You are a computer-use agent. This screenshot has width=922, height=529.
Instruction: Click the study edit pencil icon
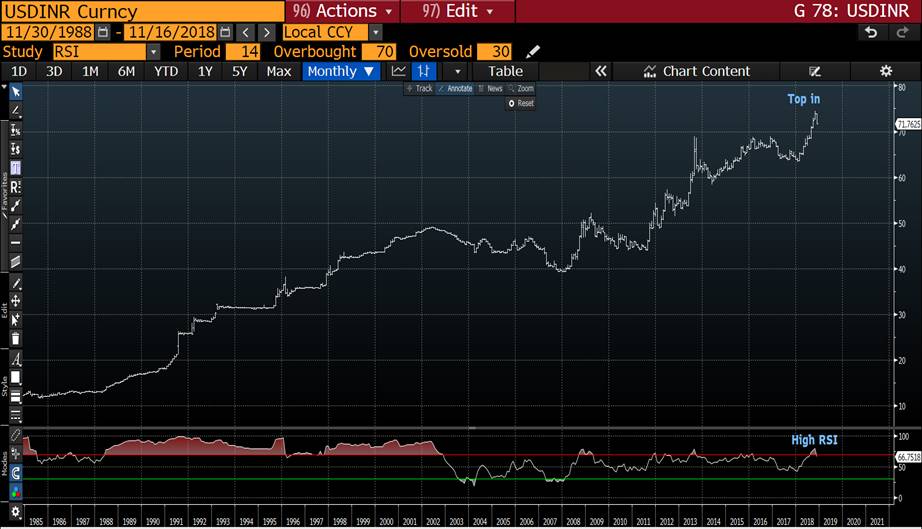pyautogui.click(x=533, y=52)
